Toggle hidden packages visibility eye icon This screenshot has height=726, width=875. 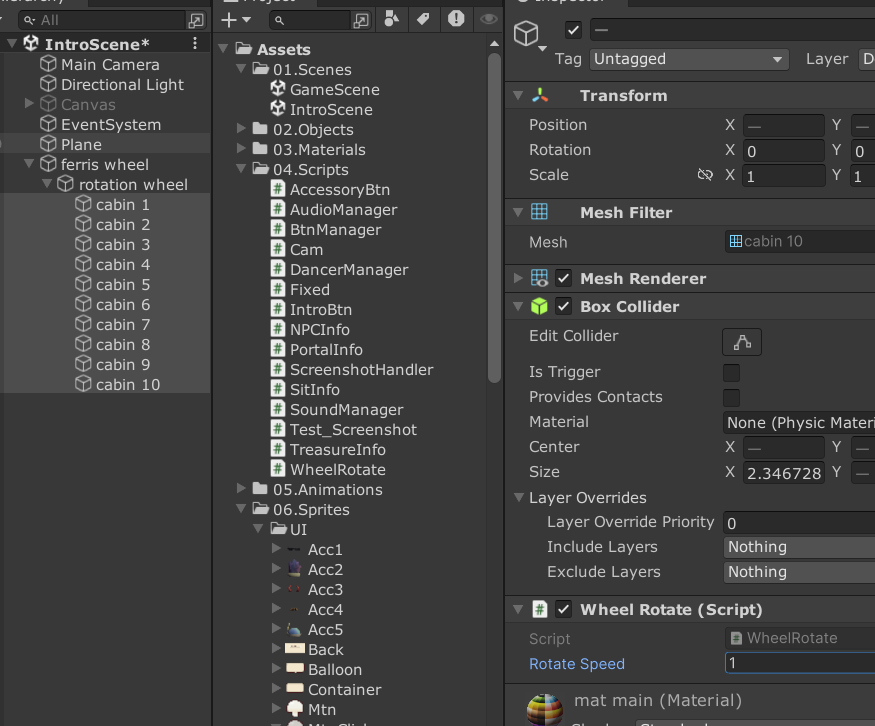tap(488, 20)
